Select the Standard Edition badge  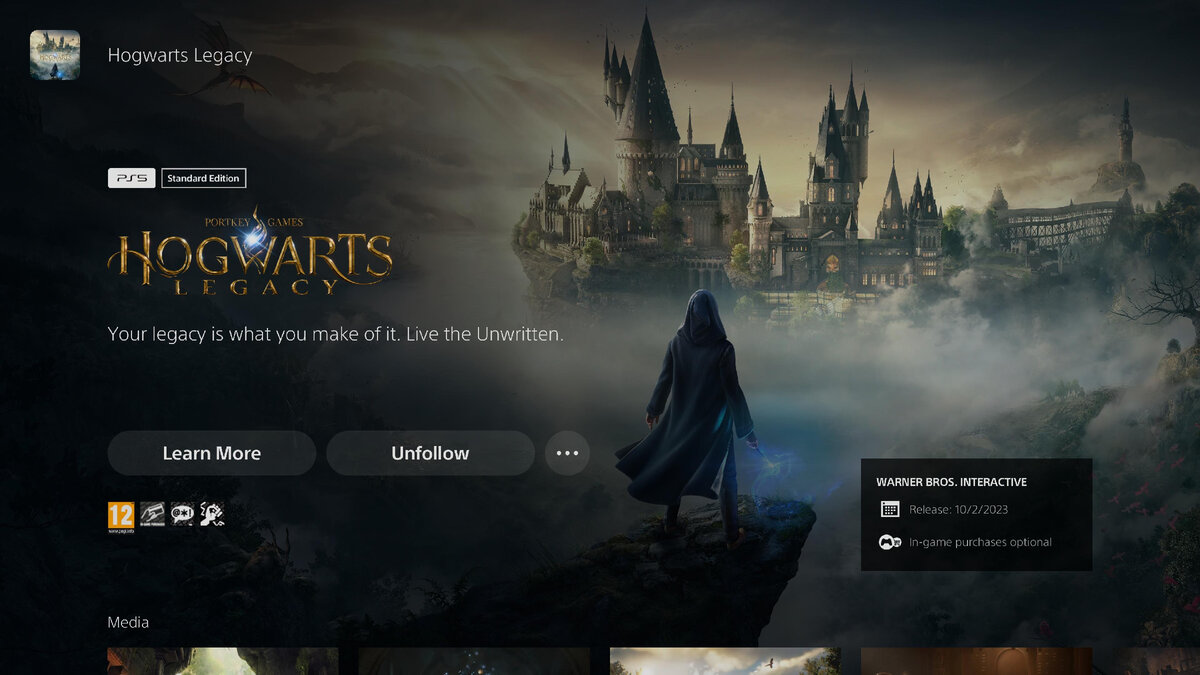coord(204,178)
